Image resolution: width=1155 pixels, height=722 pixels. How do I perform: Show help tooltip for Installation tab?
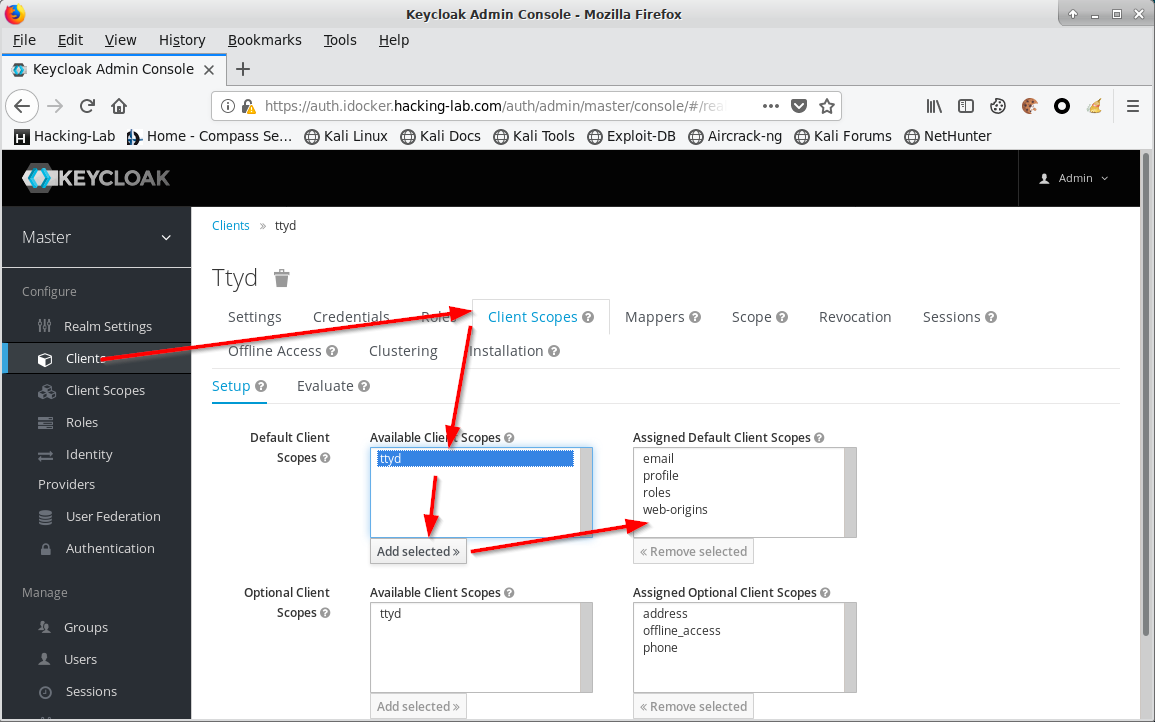pos(554,351)
